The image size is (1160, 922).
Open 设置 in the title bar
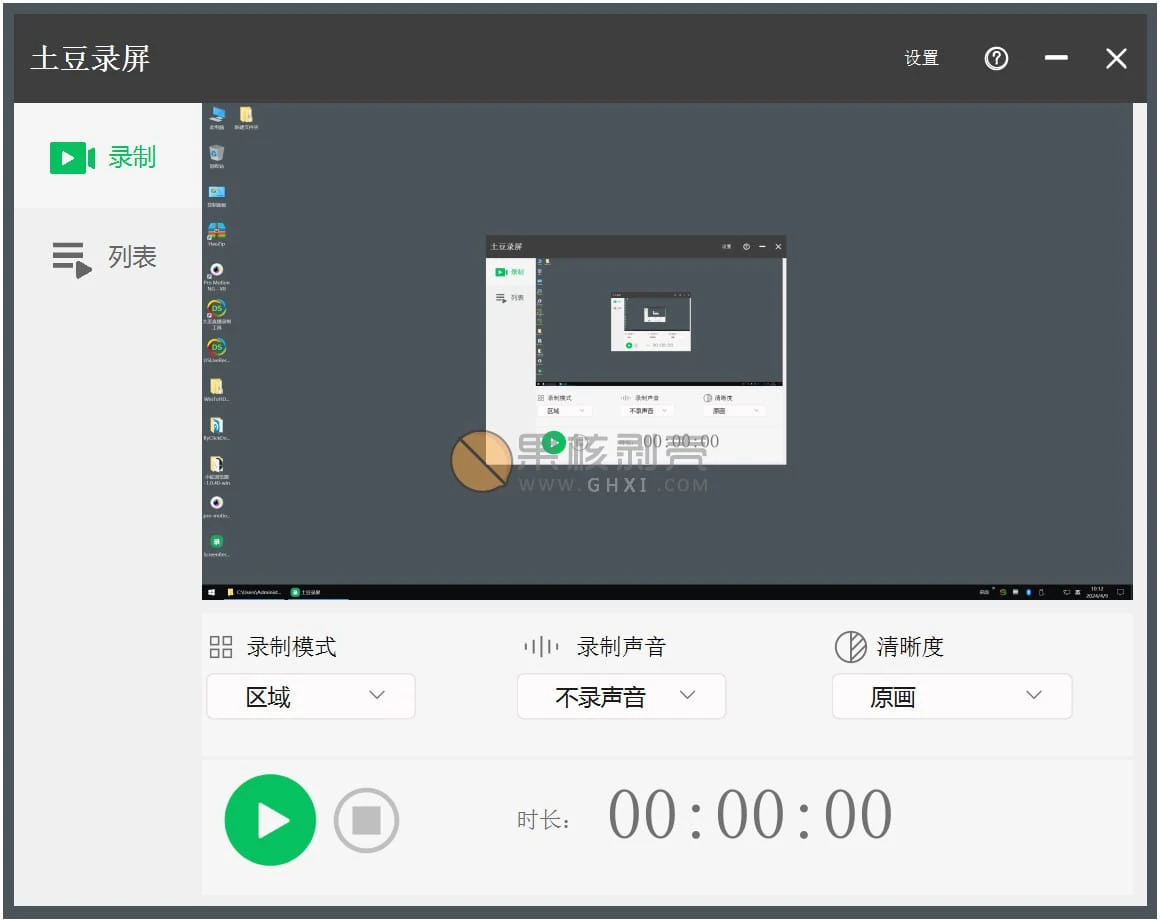[x=921, y=59]
